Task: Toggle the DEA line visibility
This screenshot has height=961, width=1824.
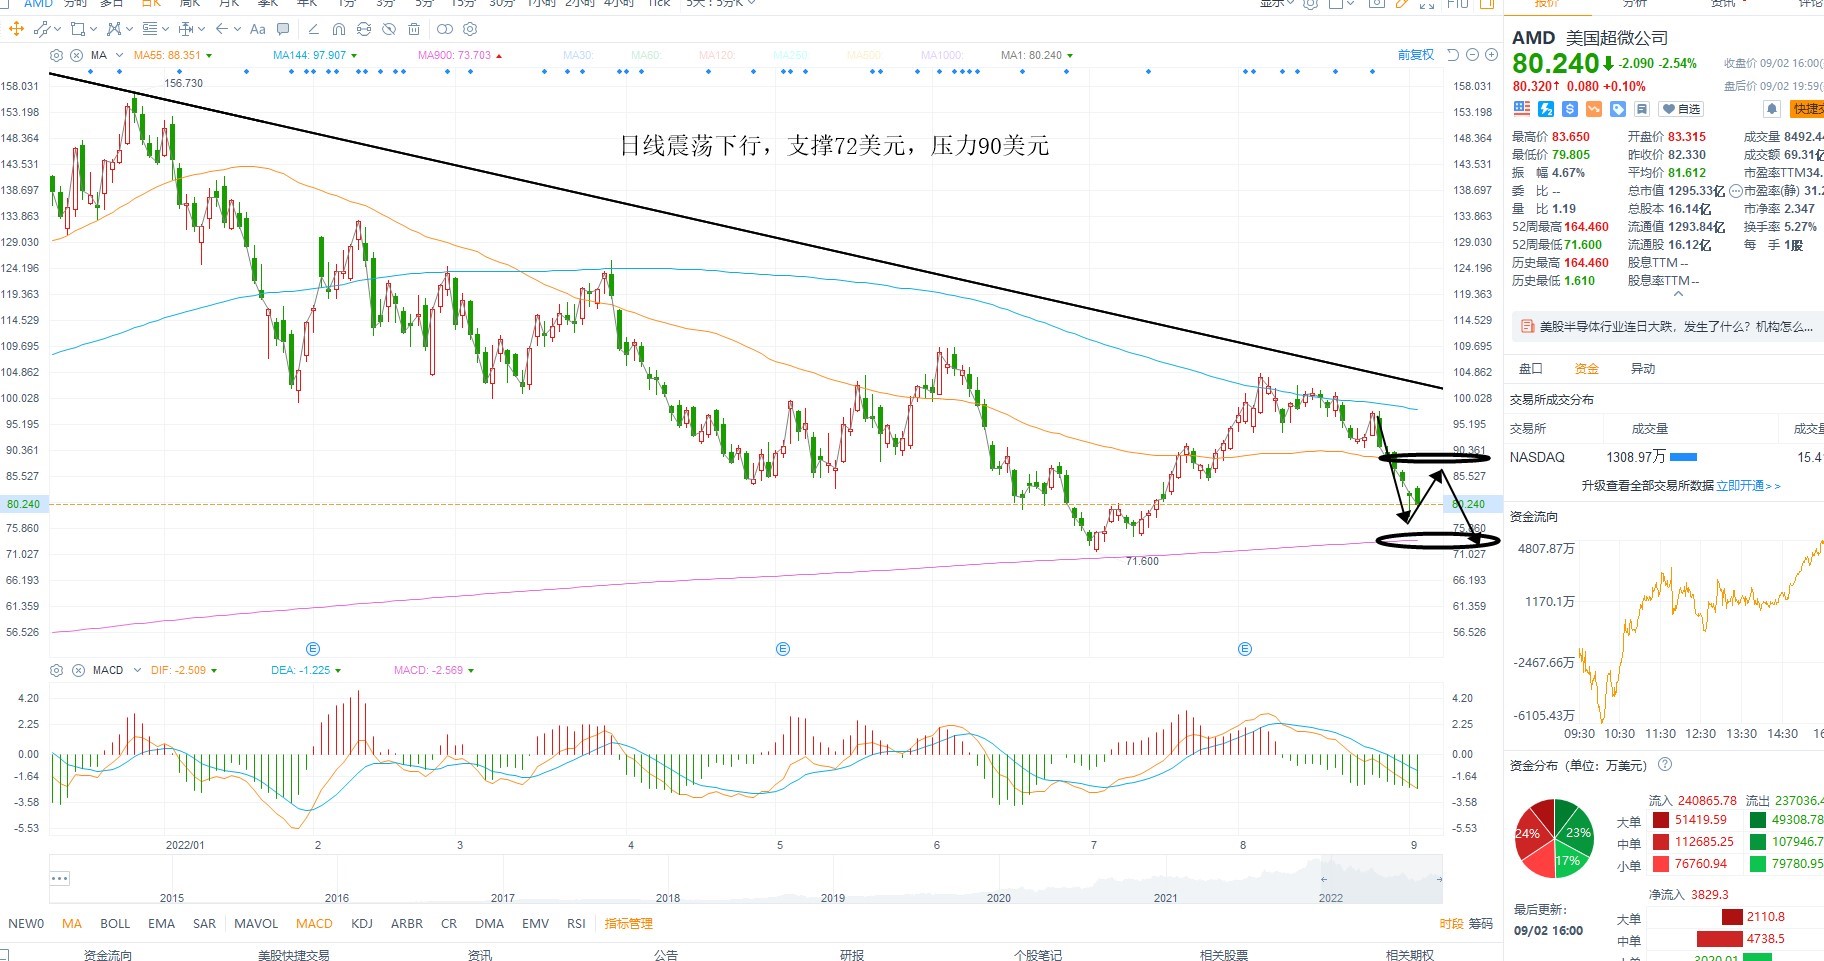Action: click(x=306, y=670)
